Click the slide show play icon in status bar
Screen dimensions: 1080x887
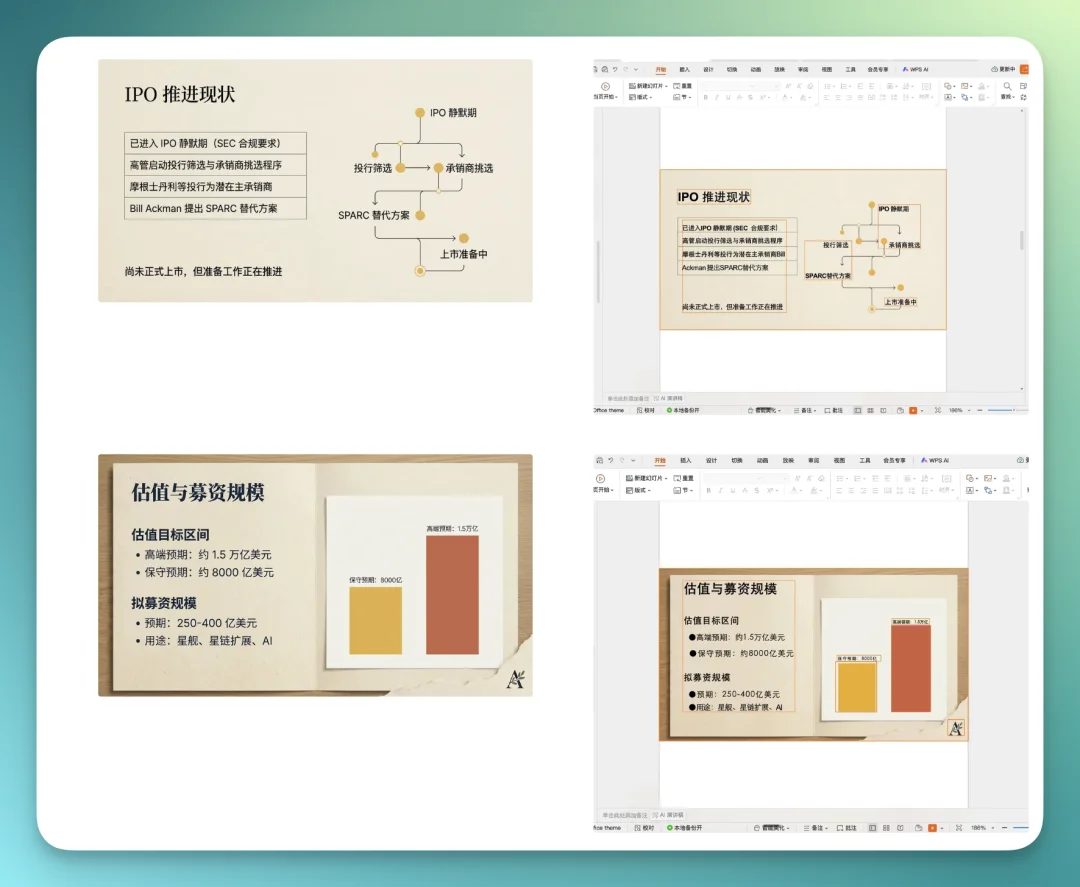pos(912,410)
